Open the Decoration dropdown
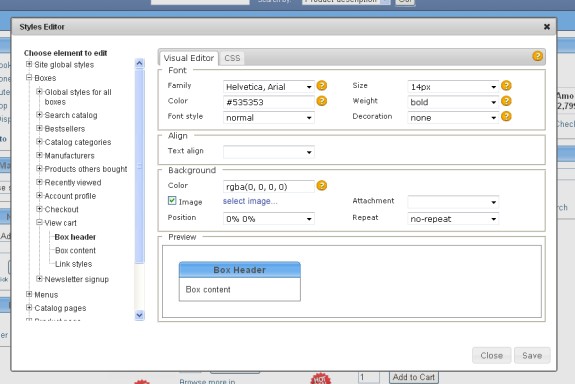The height and width of the screenshot is (384, 575). (x=453, y=117)
